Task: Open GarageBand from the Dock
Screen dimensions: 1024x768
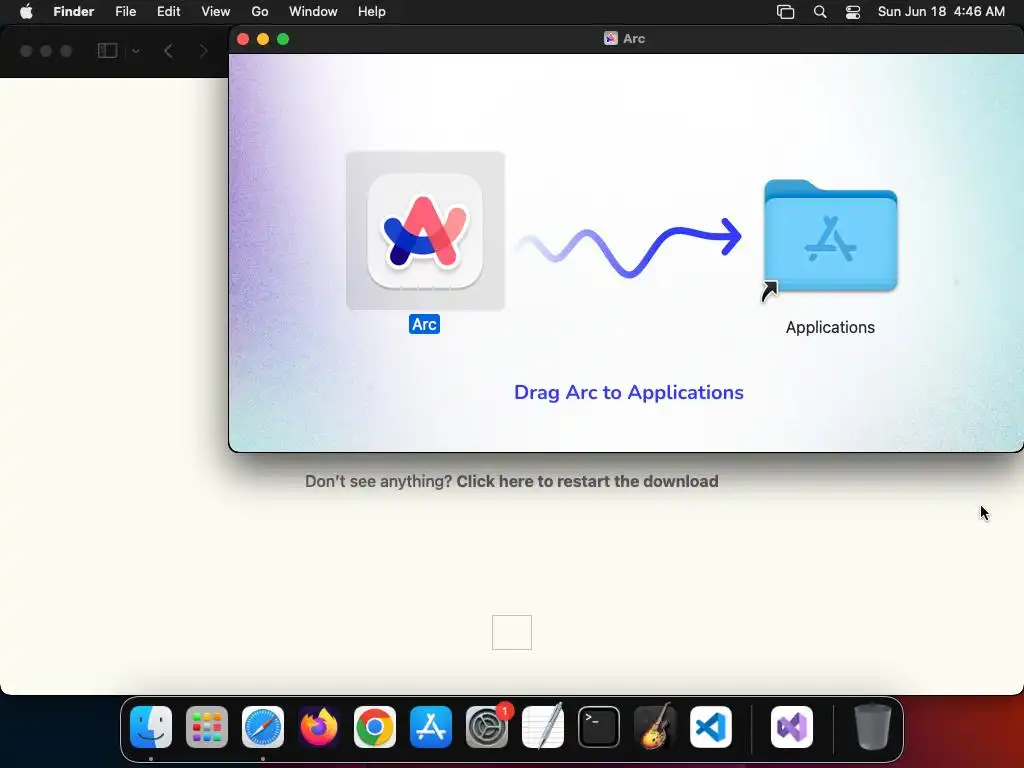Action: [655, 727]
